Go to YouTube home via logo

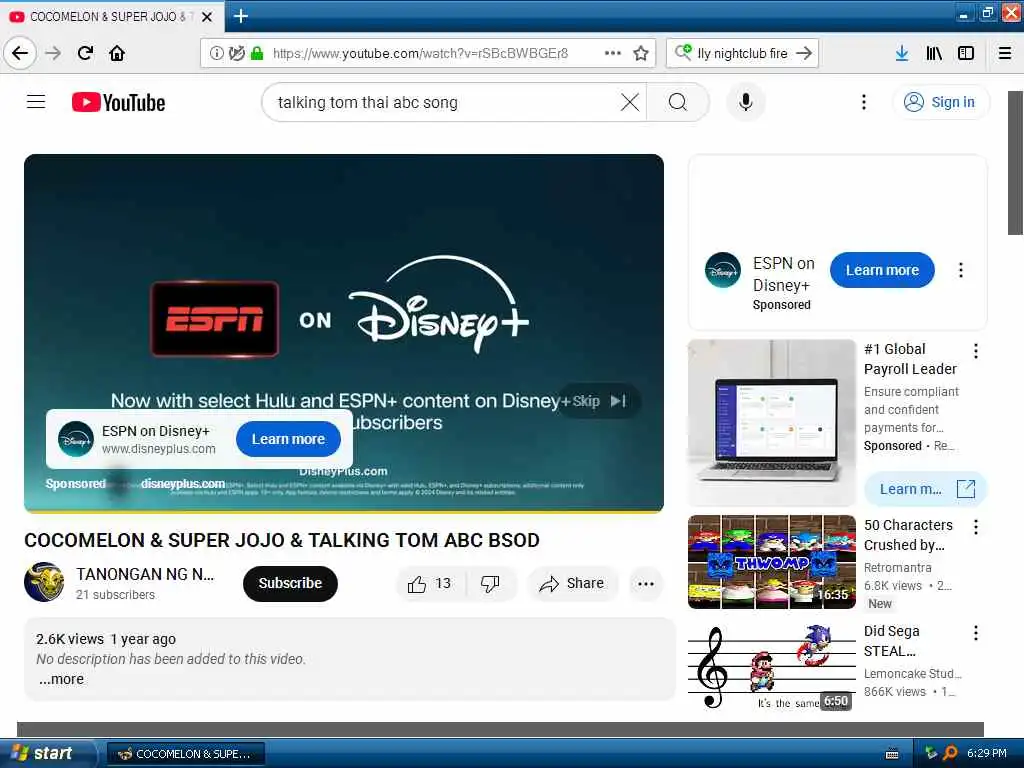coord(118,103)
